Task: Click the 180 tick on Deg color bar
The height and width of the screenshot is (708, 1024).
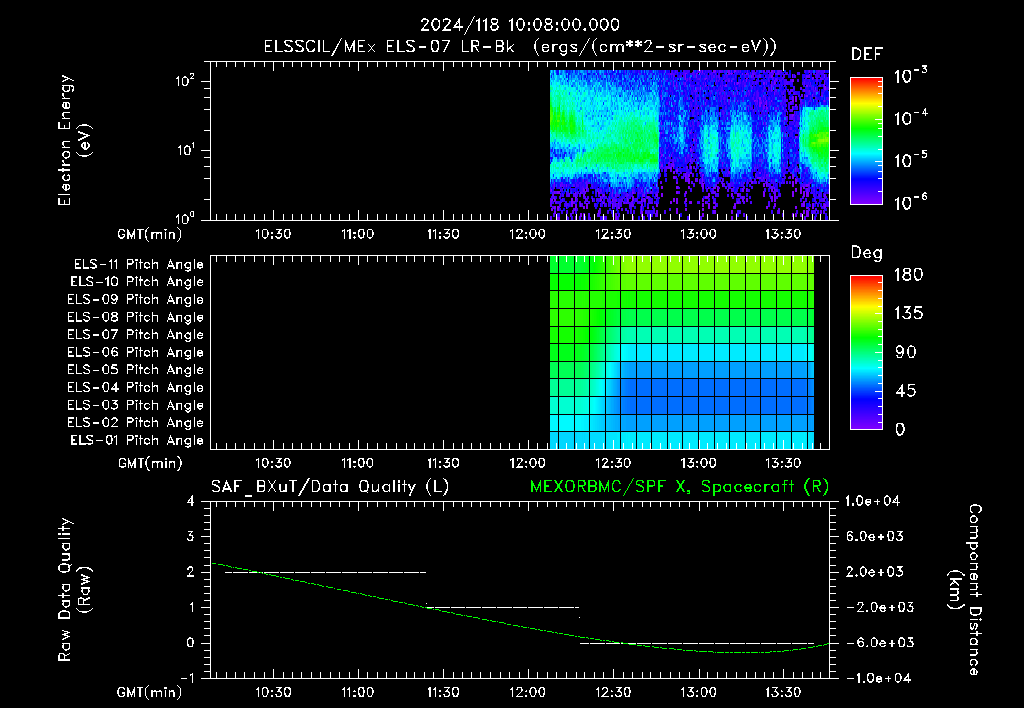Action: click(908, 275)
